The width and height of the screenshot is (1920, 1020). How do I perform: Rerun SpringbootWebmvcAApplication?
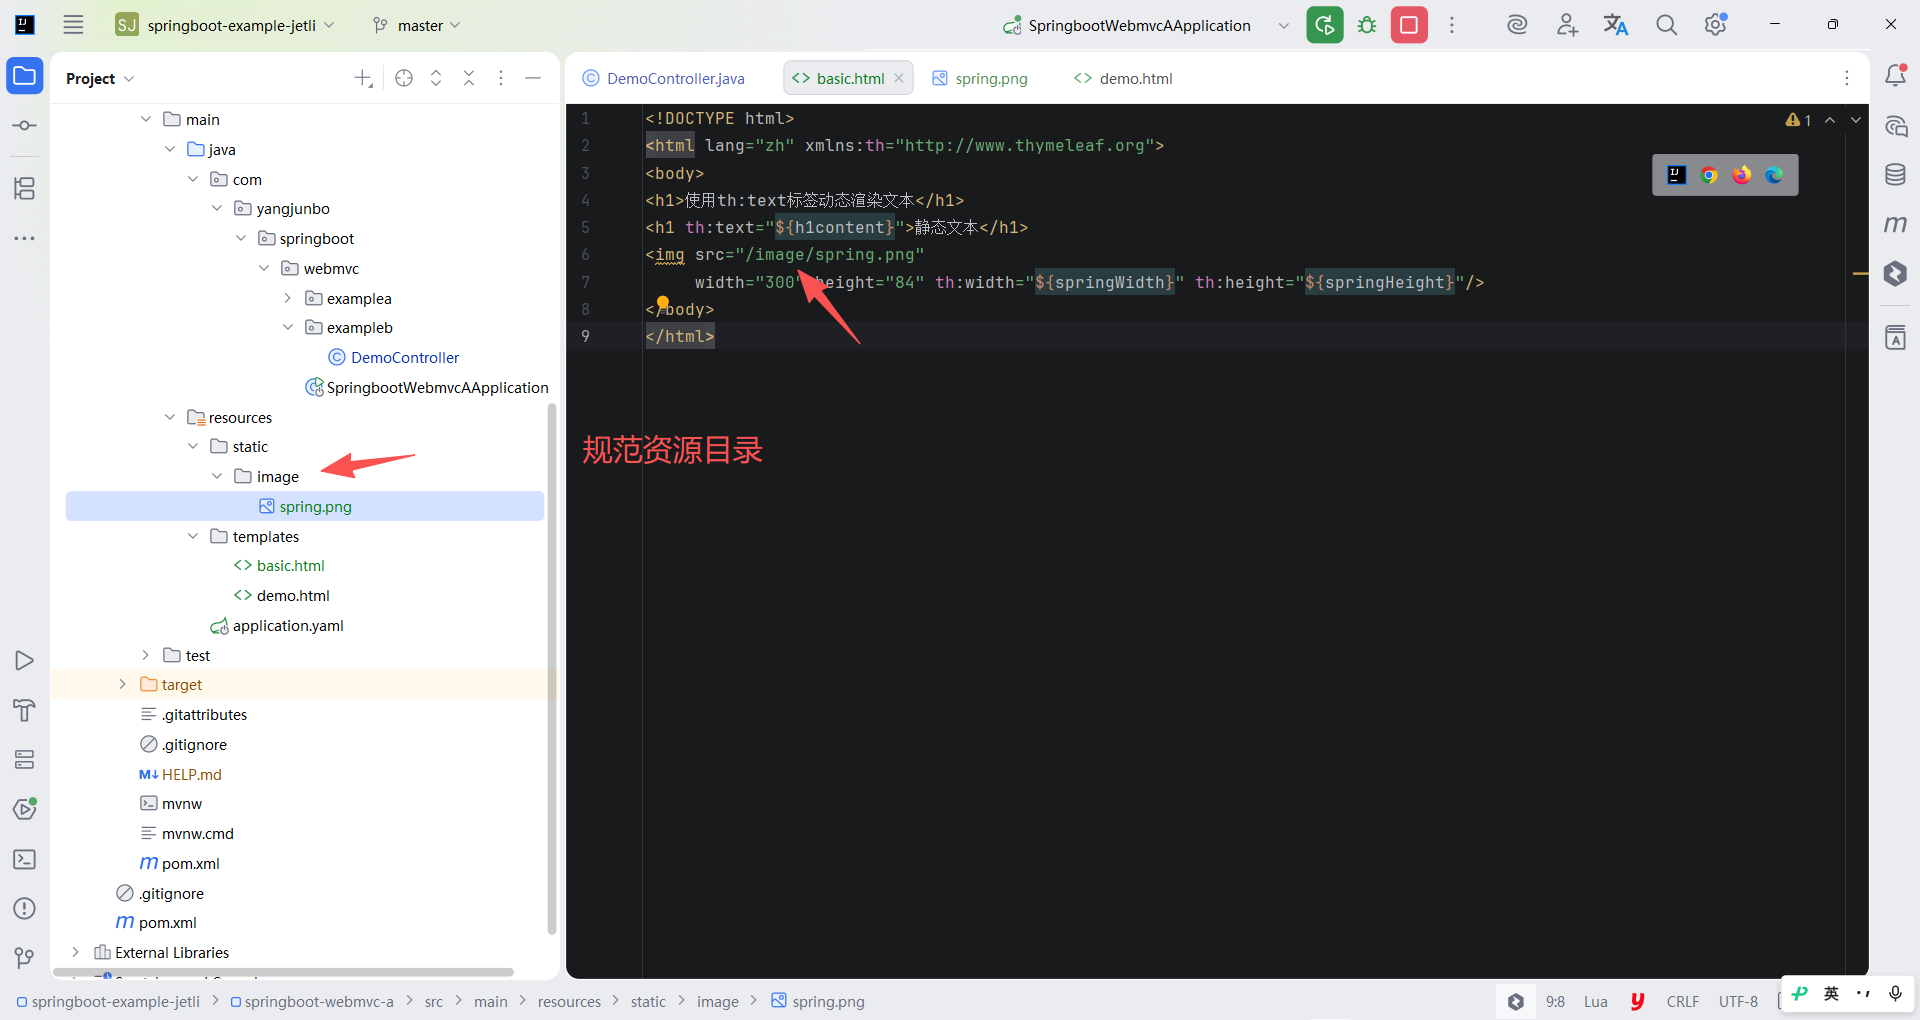click(1325, 25)
